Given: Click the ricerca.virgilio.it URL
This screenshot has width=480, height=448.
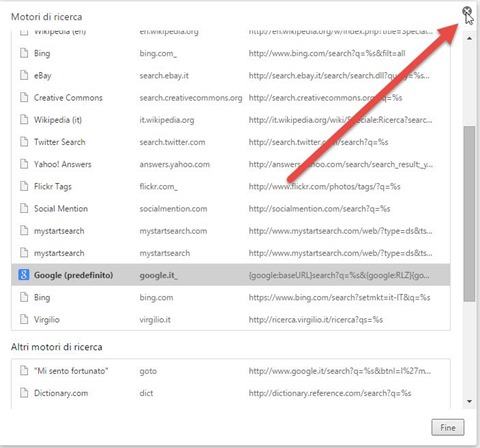Looking at the screenshot, I should coord(316,320).
